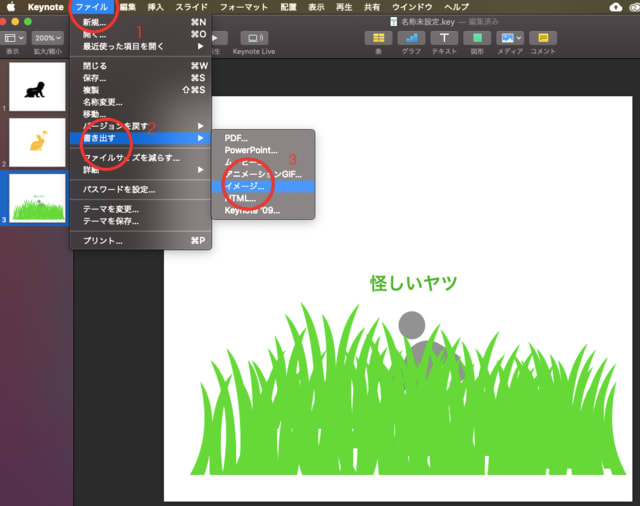Add a text box with テキスト
Image resolution: width=640 pixels, height=506 pixels.
click(443, 38)
